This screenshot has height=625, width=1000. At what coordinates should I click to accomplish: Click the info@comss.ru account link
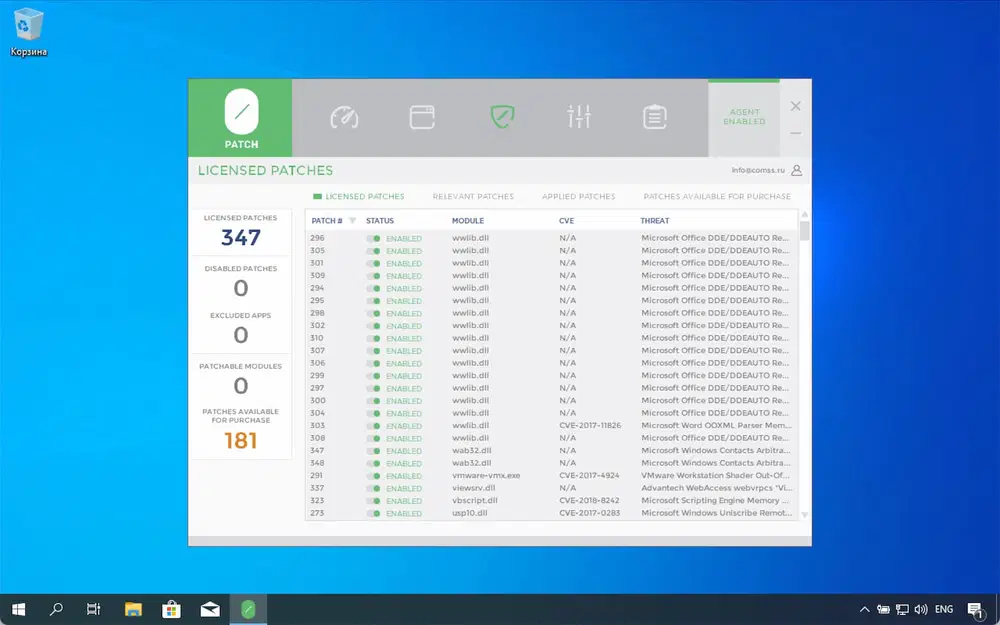click(758, 170)
